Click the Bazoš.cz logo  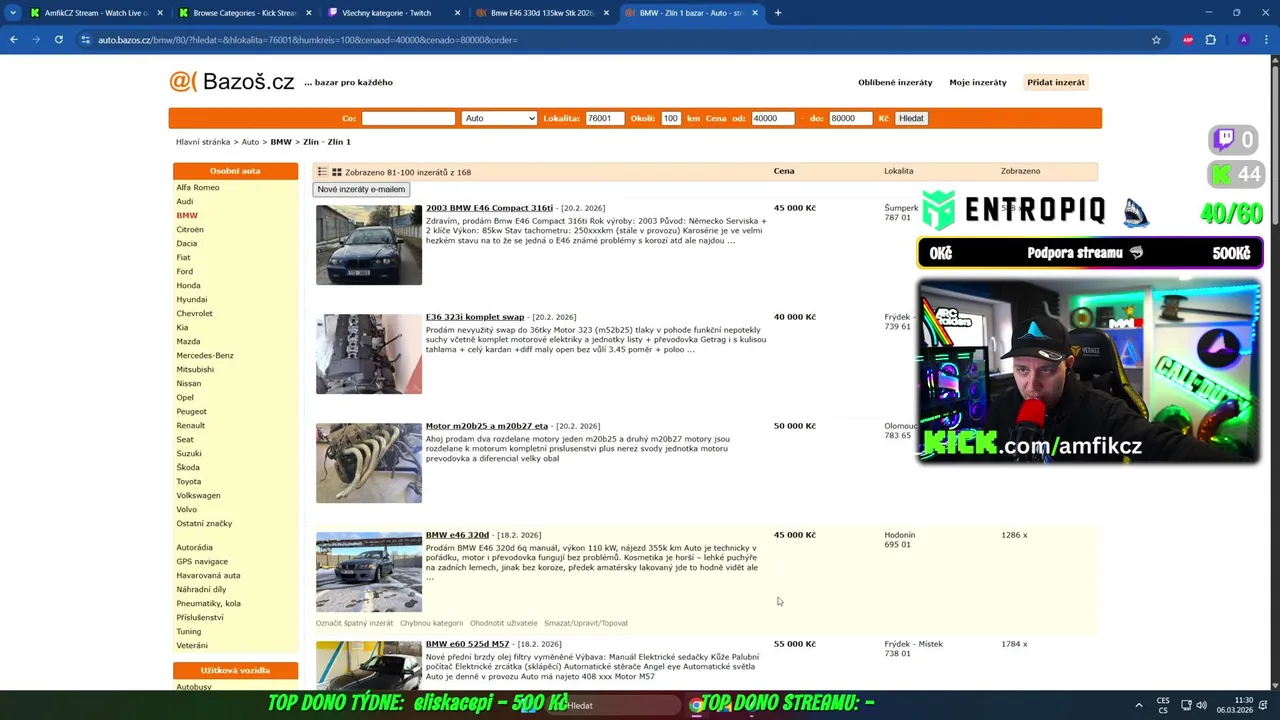pos(232,82)
